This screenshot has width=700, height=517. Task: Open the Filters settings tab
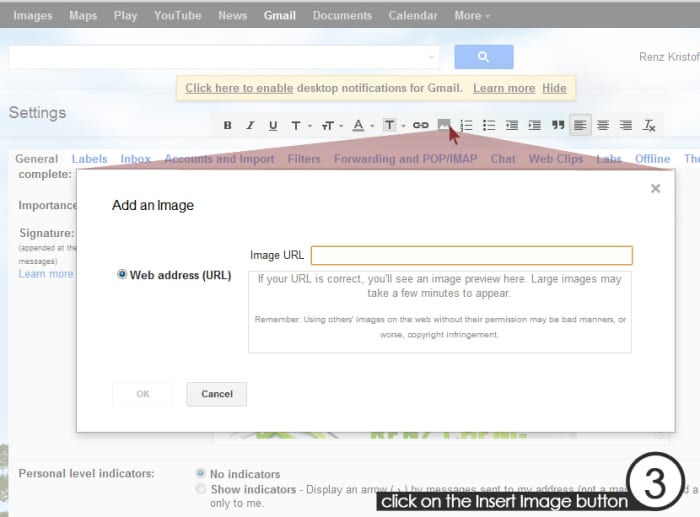tap(304, 159)
